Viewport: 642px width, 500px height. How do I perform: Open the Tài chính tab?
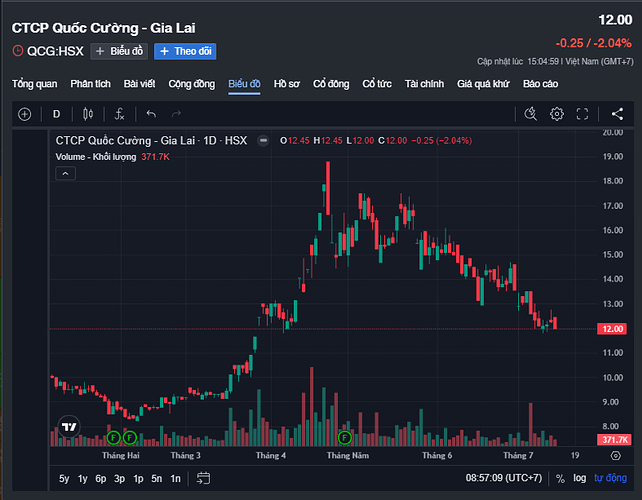coord(424,84)
